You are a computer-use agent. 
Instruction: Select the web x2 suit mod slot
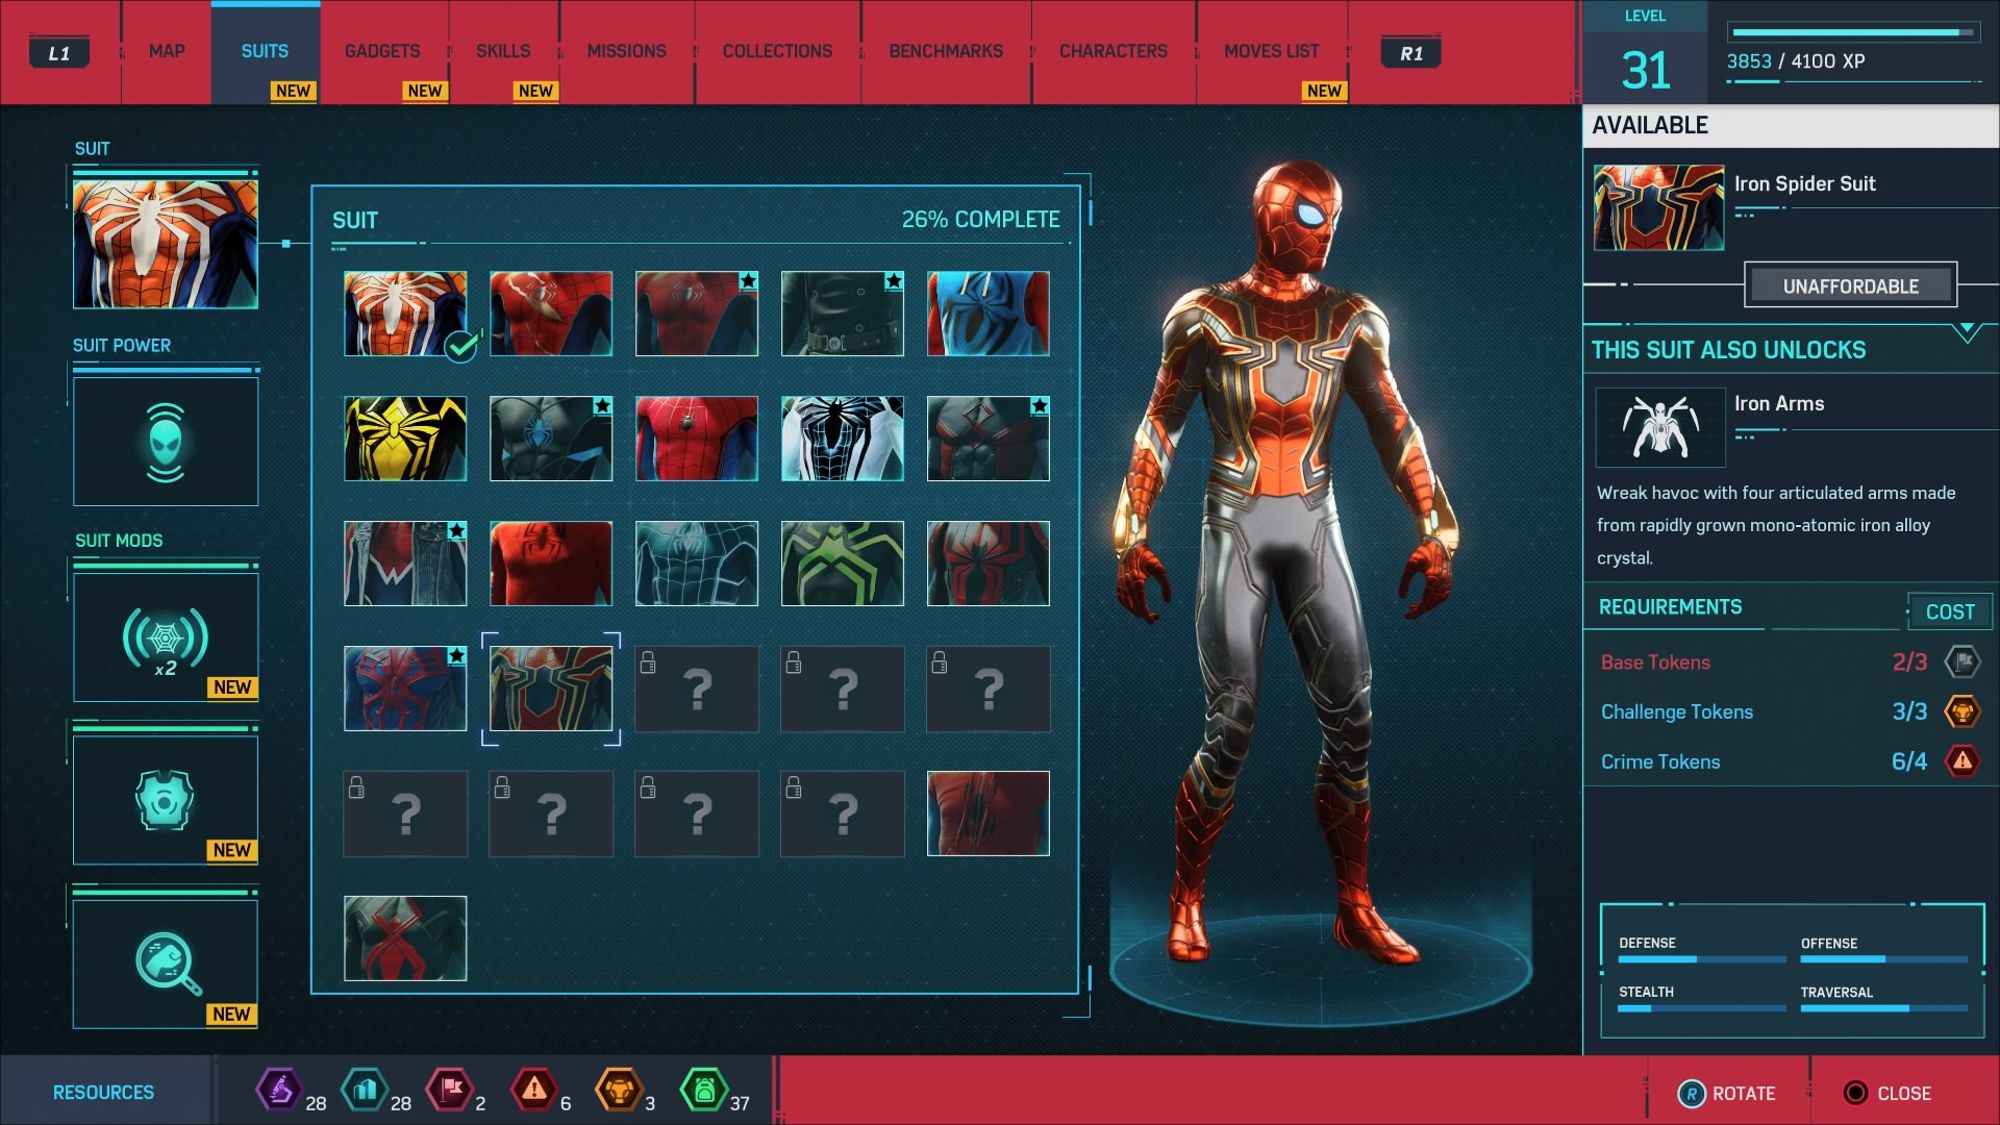(165, 638)
